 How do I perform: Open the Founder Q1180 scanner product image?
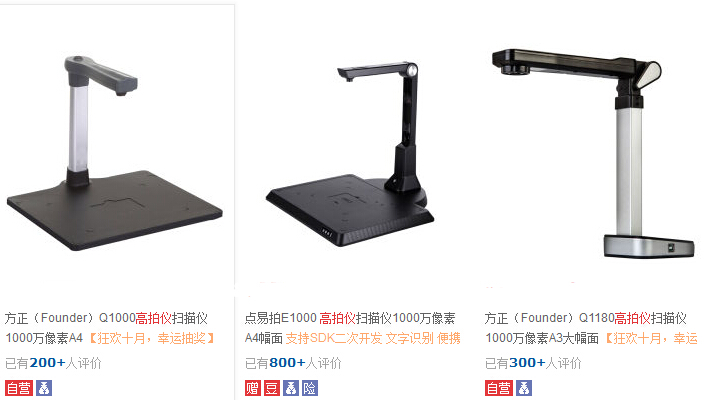tap(594, 154)
